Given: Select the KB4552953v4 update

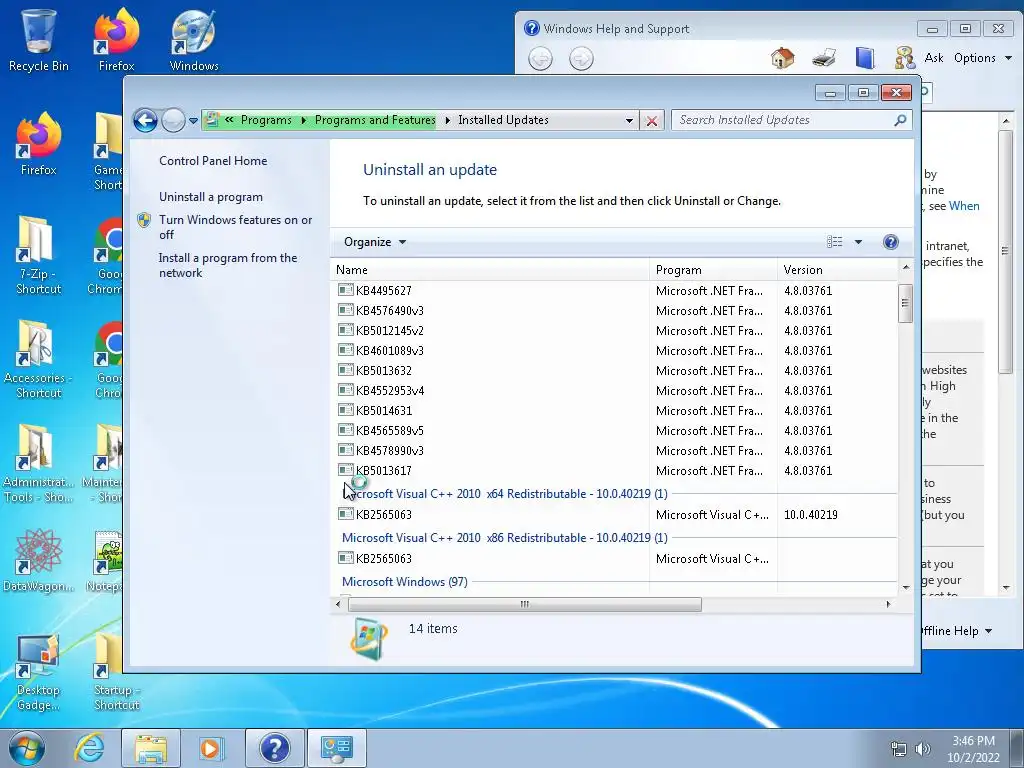Looking at the screenshot, I should [x=616, y=391].
